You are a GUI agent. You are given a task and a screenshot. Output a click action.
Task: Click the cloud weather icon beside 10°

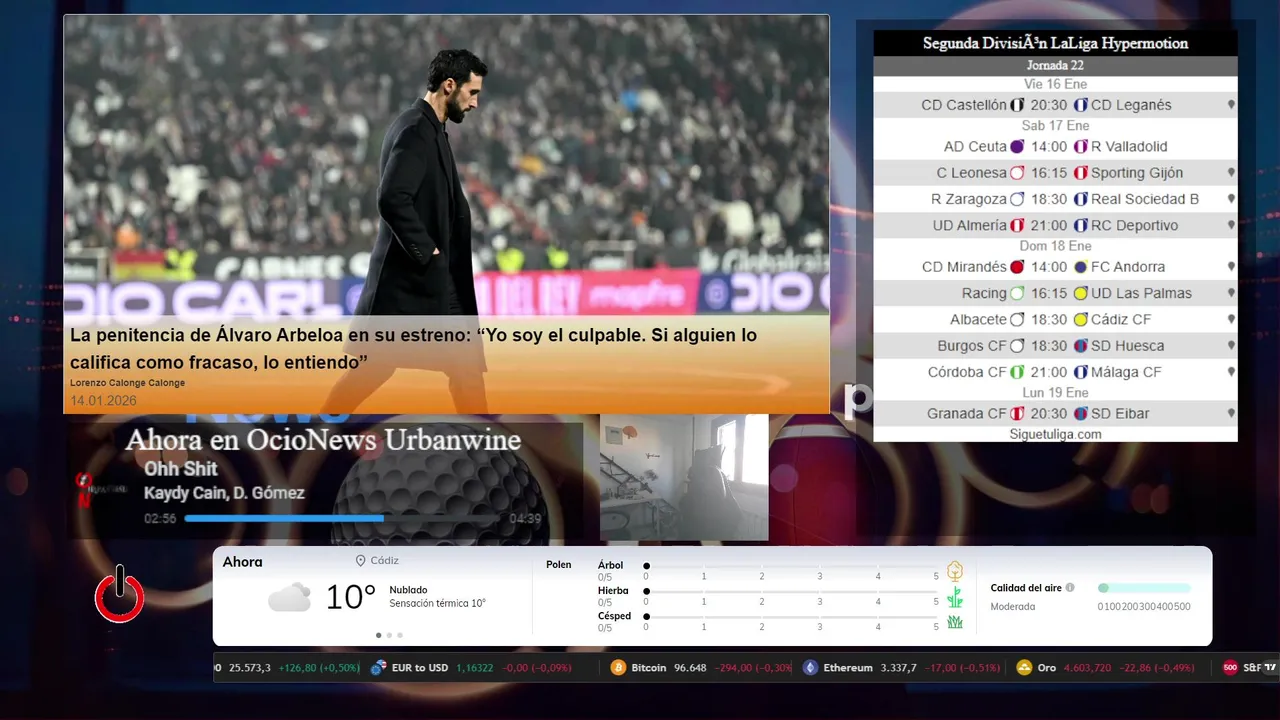[x=289, y=598]
